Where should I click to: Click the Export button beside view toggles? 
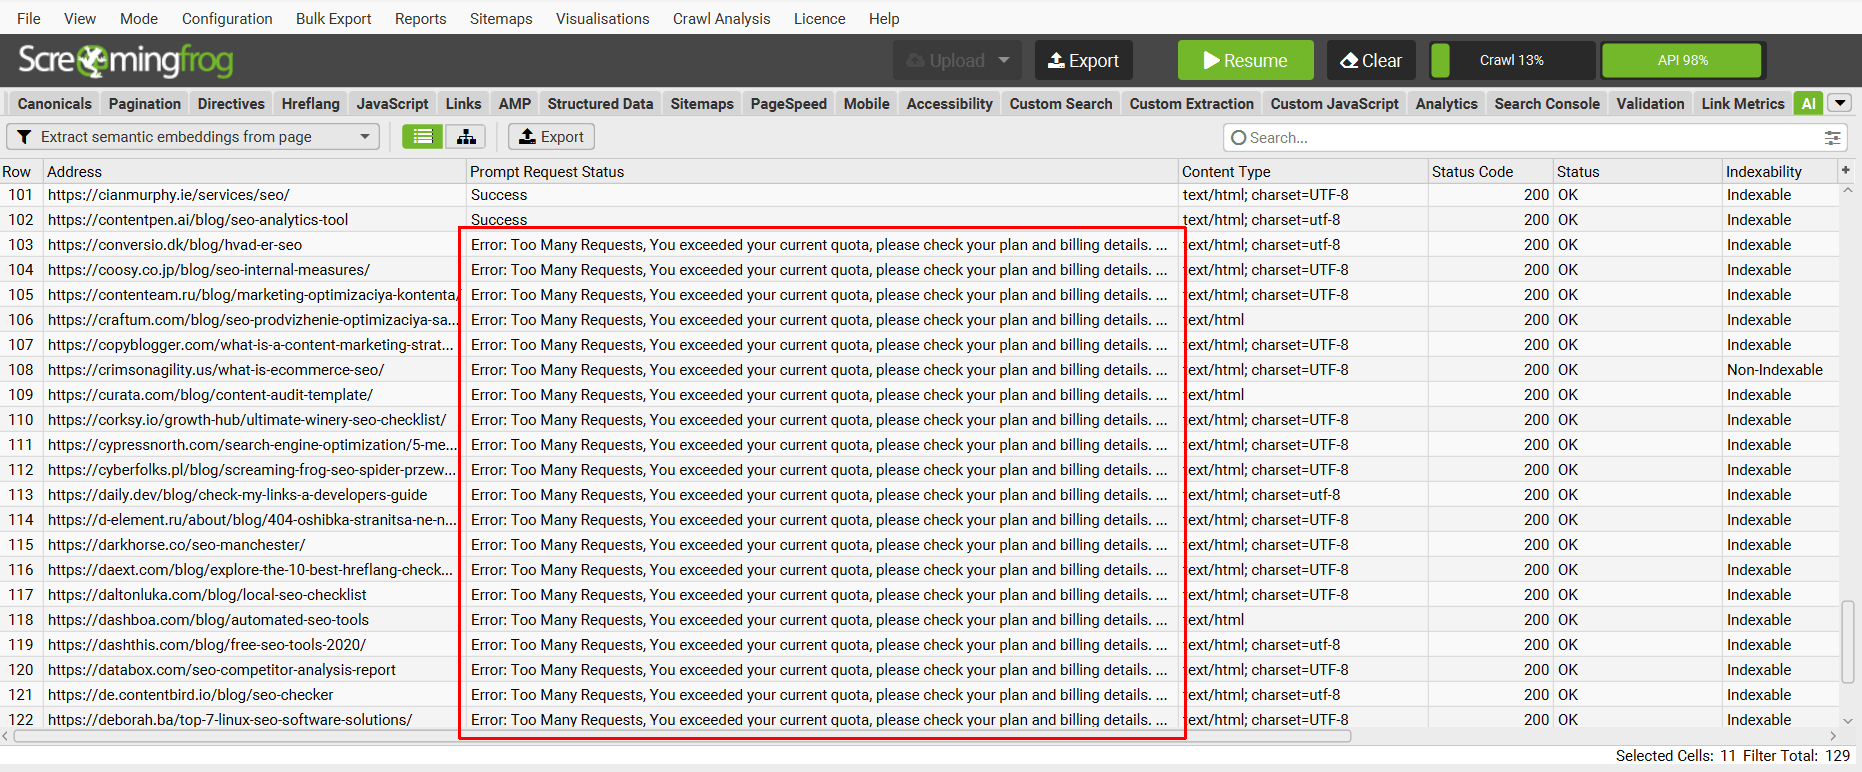(x=551, y=137)
